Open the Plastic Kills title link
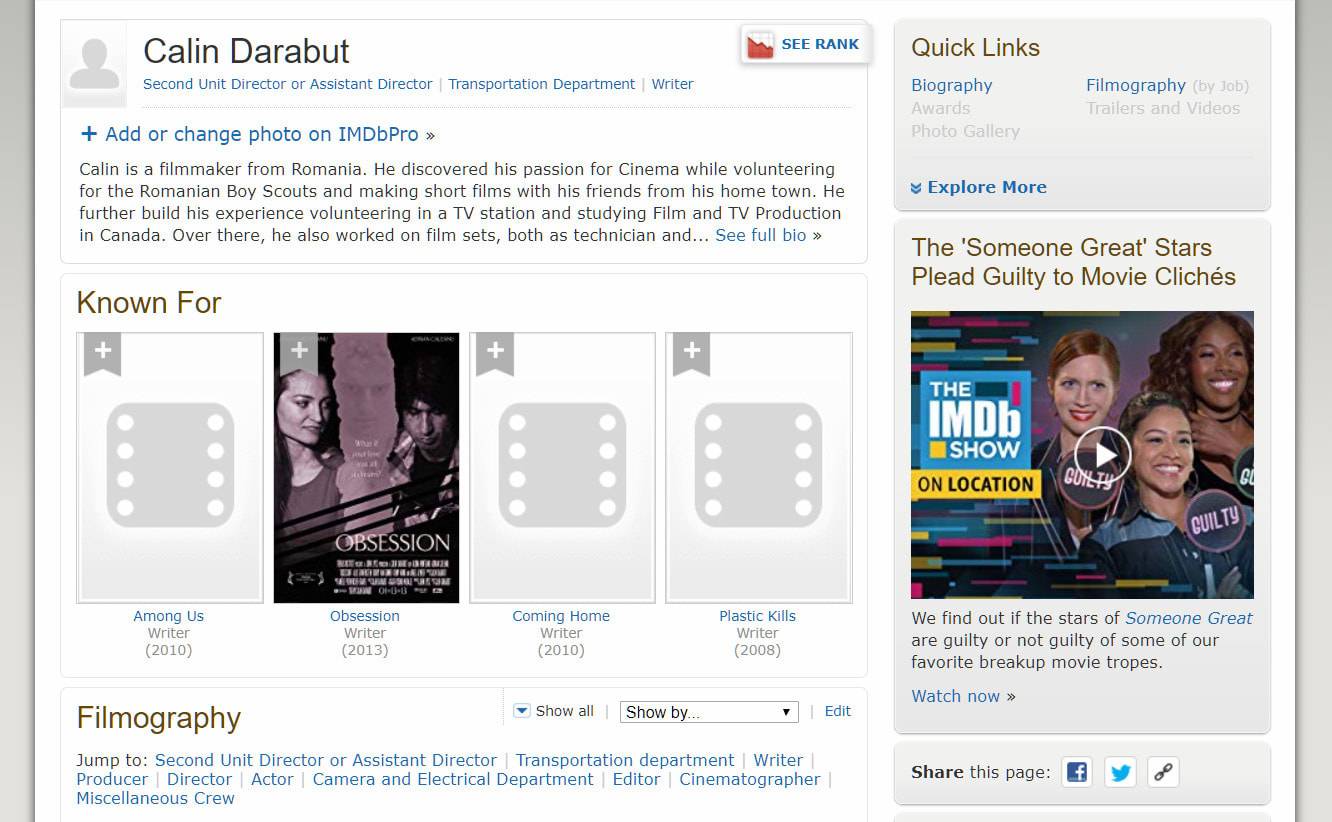 [x=758, y=616]
